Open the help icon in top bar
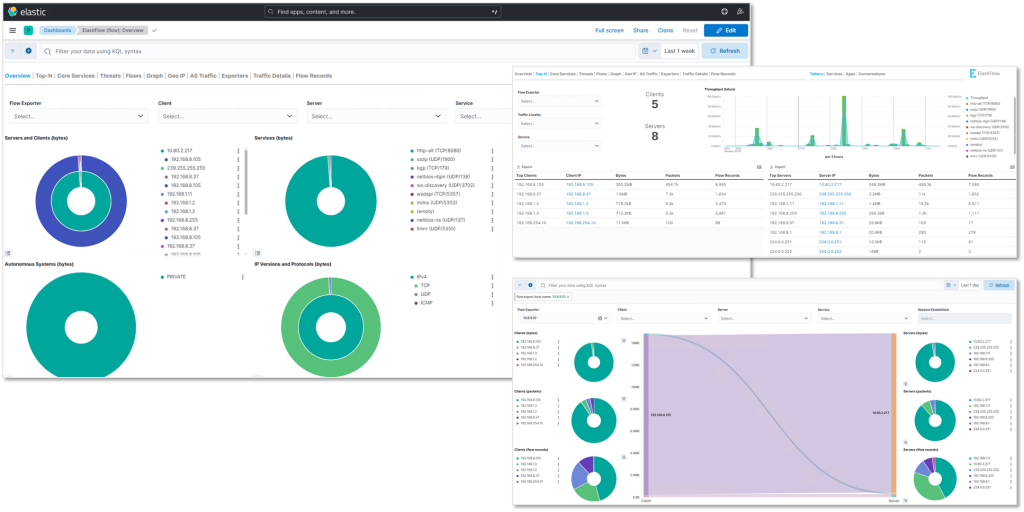Screen dimensions: 1024x512 724,11
